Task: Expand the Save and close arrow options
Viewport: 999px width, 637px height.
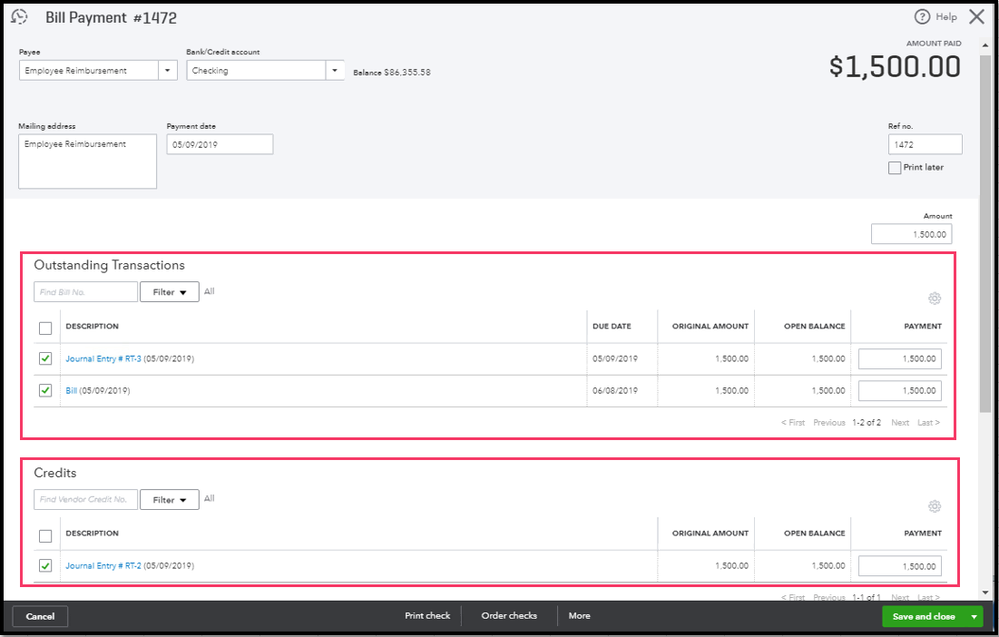Action: pyautogui.click(x=974, y=617)
